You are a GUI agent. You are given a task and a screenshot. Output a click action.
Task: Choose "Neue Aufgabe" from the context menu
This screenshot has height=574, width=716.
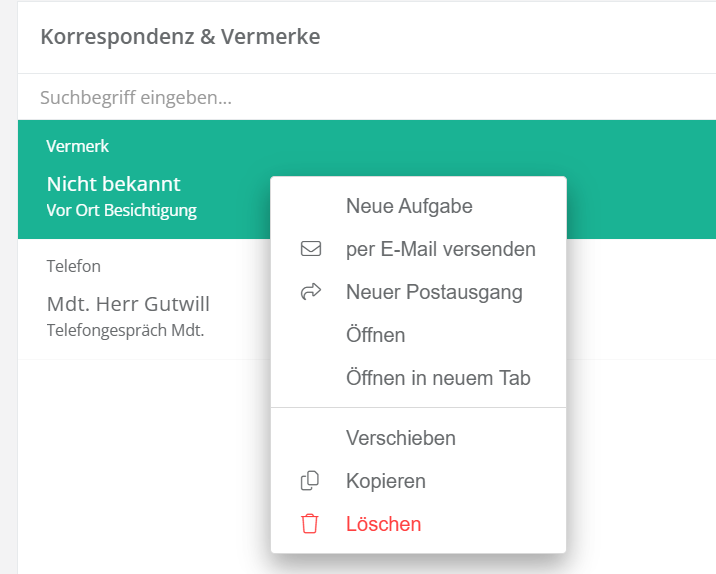(409, 206)
